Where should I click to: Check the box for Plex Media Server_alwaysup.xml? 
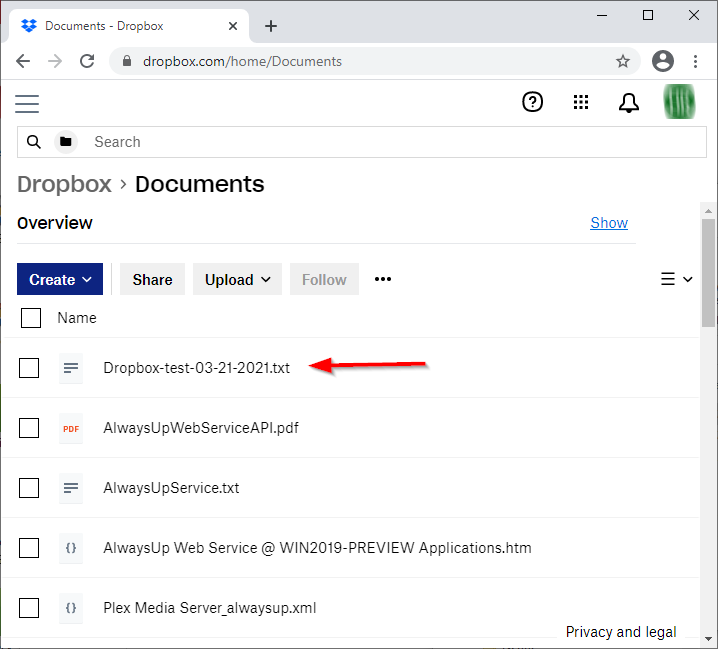[x=29, y=608]
